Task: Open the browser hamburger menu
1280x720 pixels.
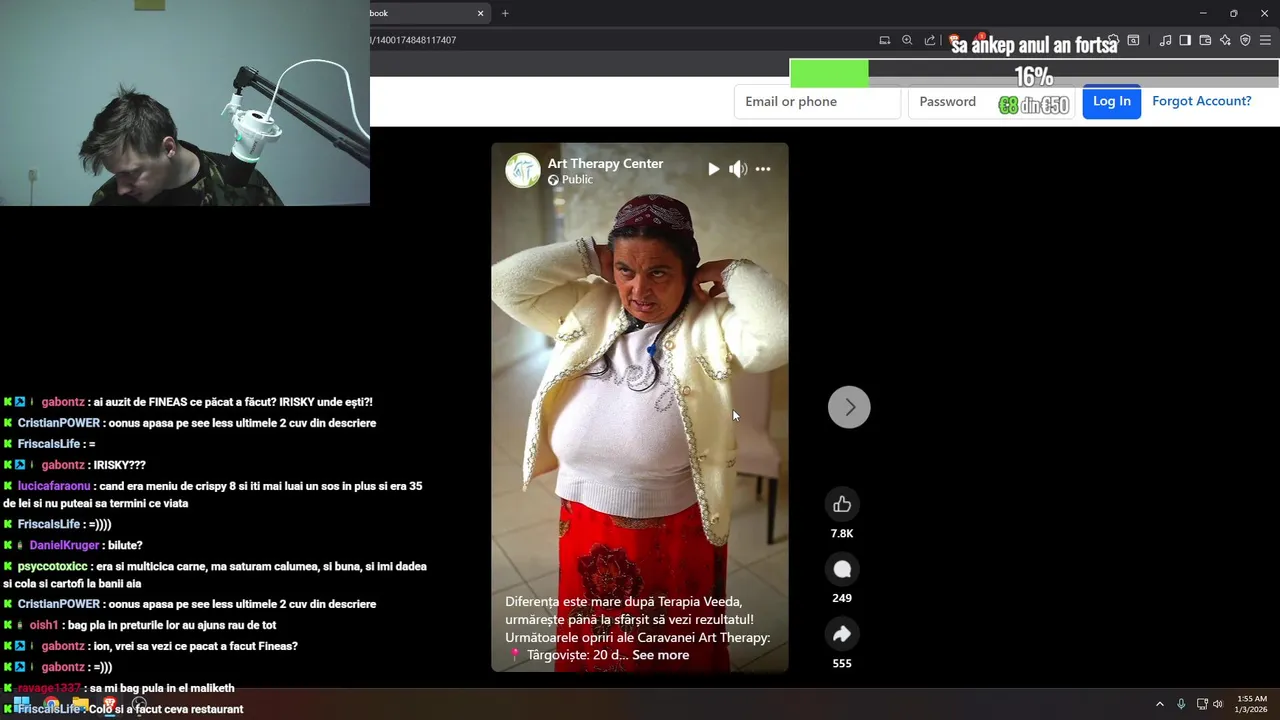Action: pos(1266,40)
